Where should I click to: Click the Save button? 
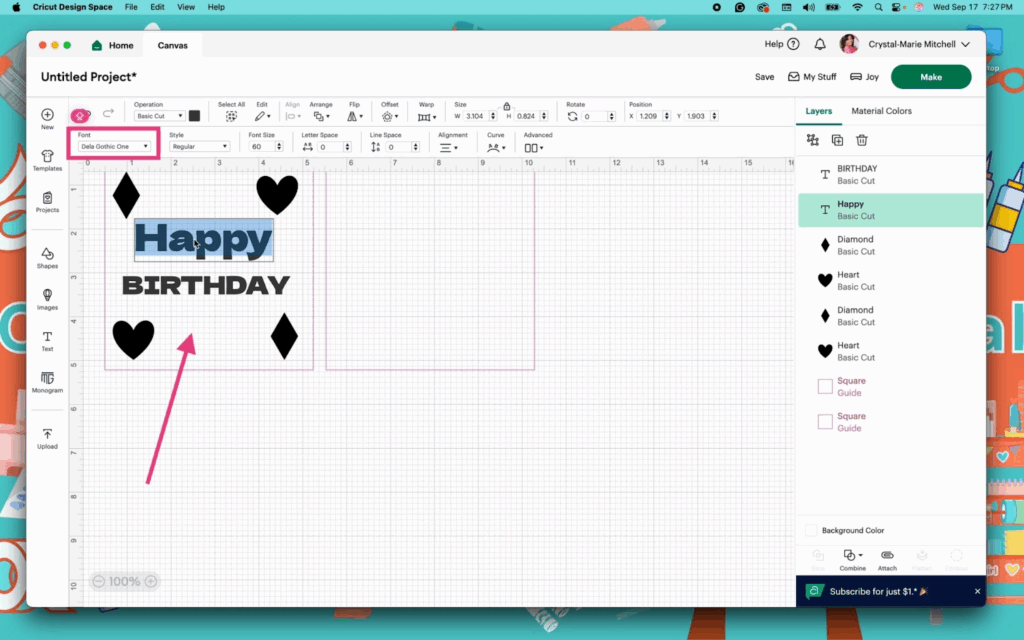click(x=764, y=77)
